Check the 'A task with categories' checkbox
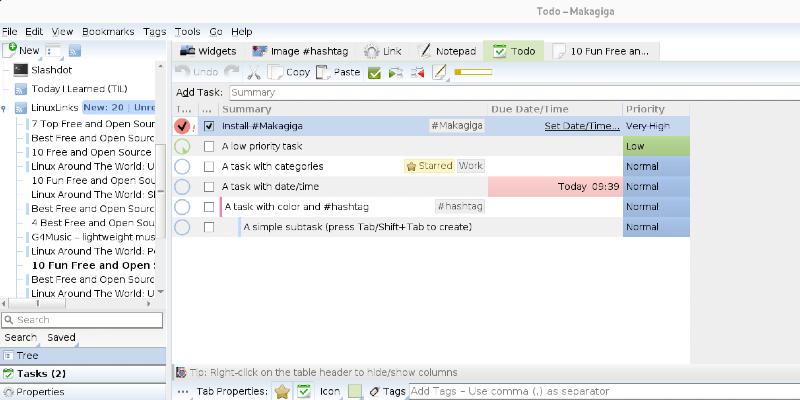The image size is (800, 400). (209, 166)
